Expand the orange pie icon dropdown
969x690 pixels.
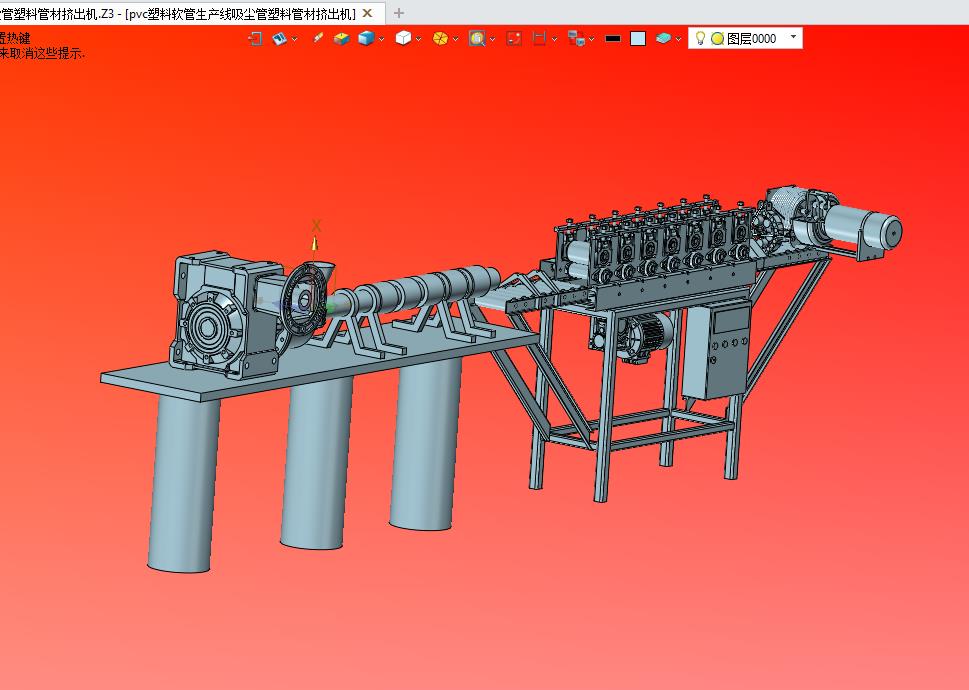(455, 39)
